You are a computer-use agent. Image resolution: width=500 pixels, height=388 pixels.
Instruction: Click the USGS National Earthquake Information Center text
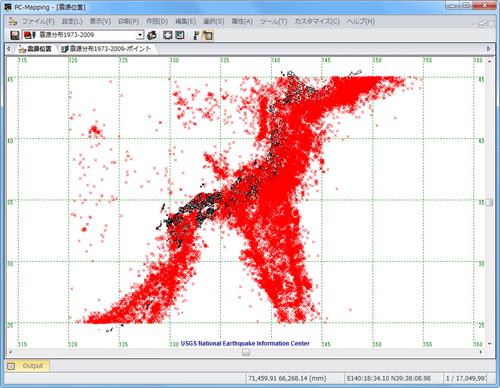(x=245, y=343)
